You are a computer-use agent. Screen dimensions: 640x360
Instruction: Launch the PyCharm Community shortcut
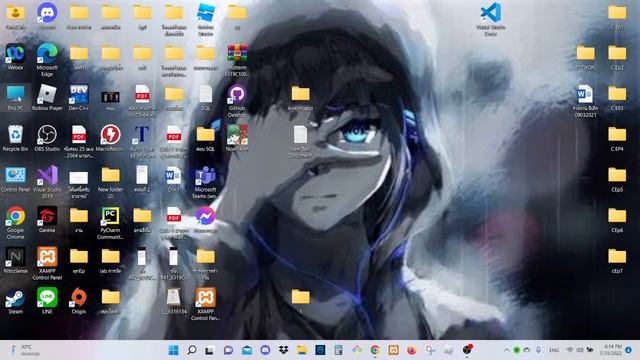110,223
